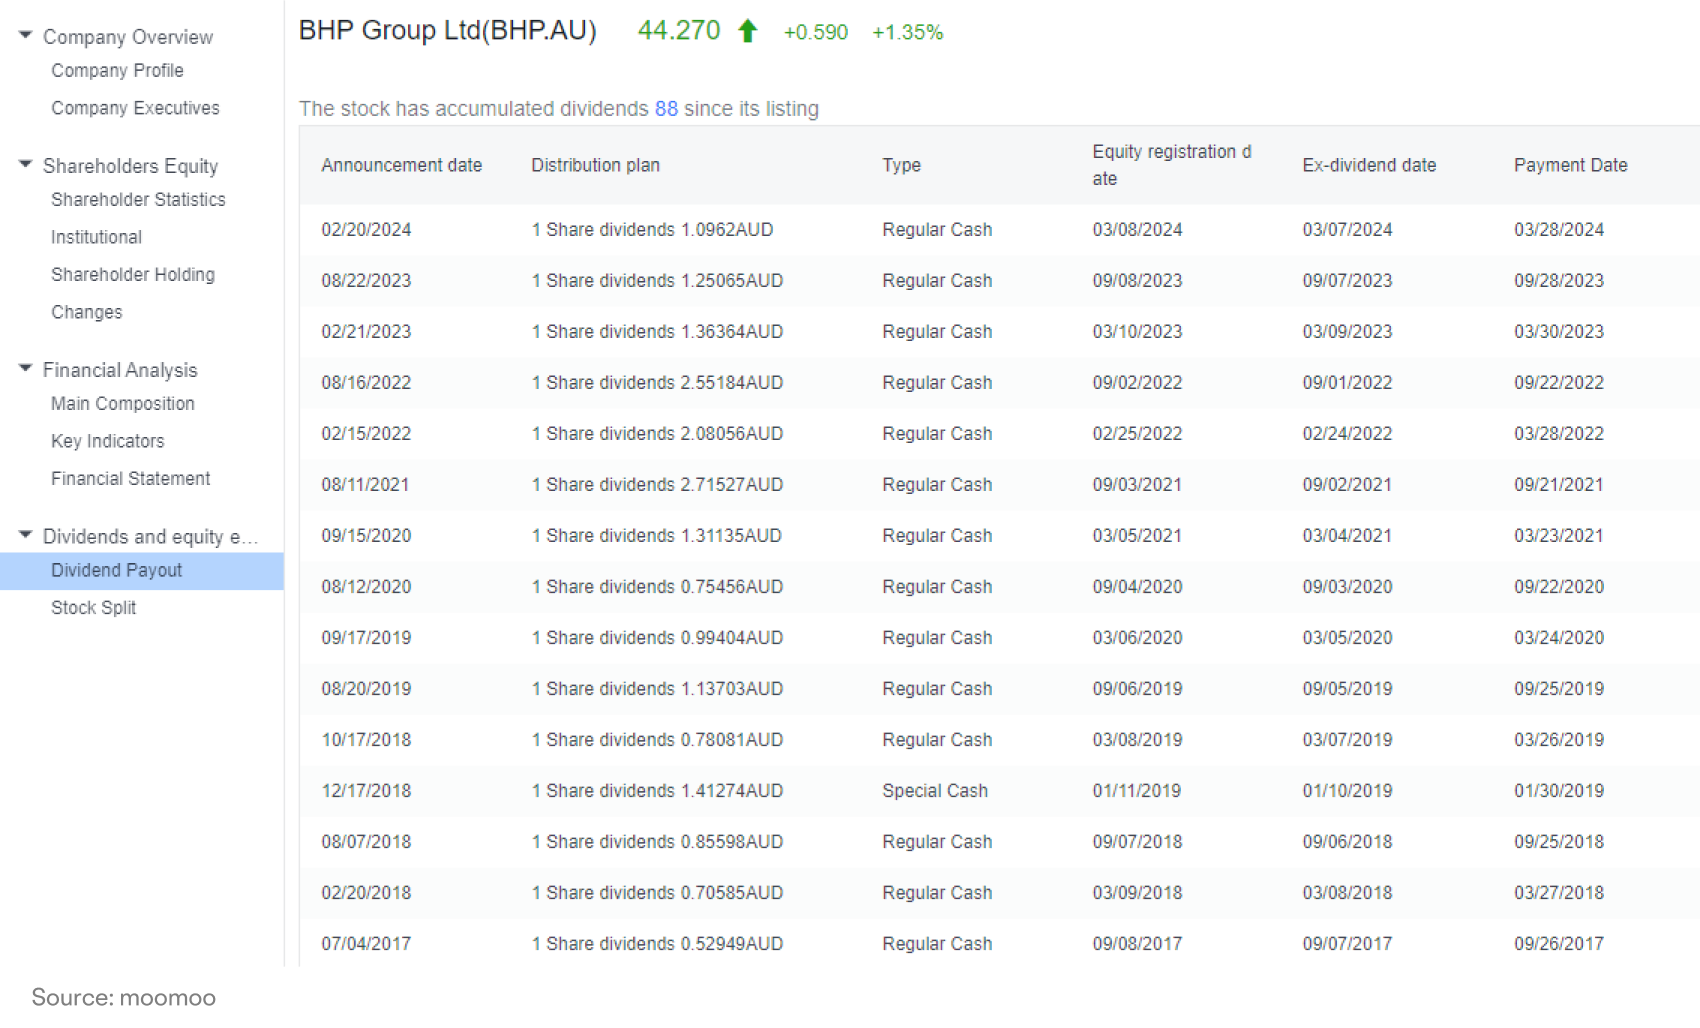Image resolution: width=1700 pixels, height=1028 pixels.
Task: Select the Dividend Payout item
Action: pos(142,571)
